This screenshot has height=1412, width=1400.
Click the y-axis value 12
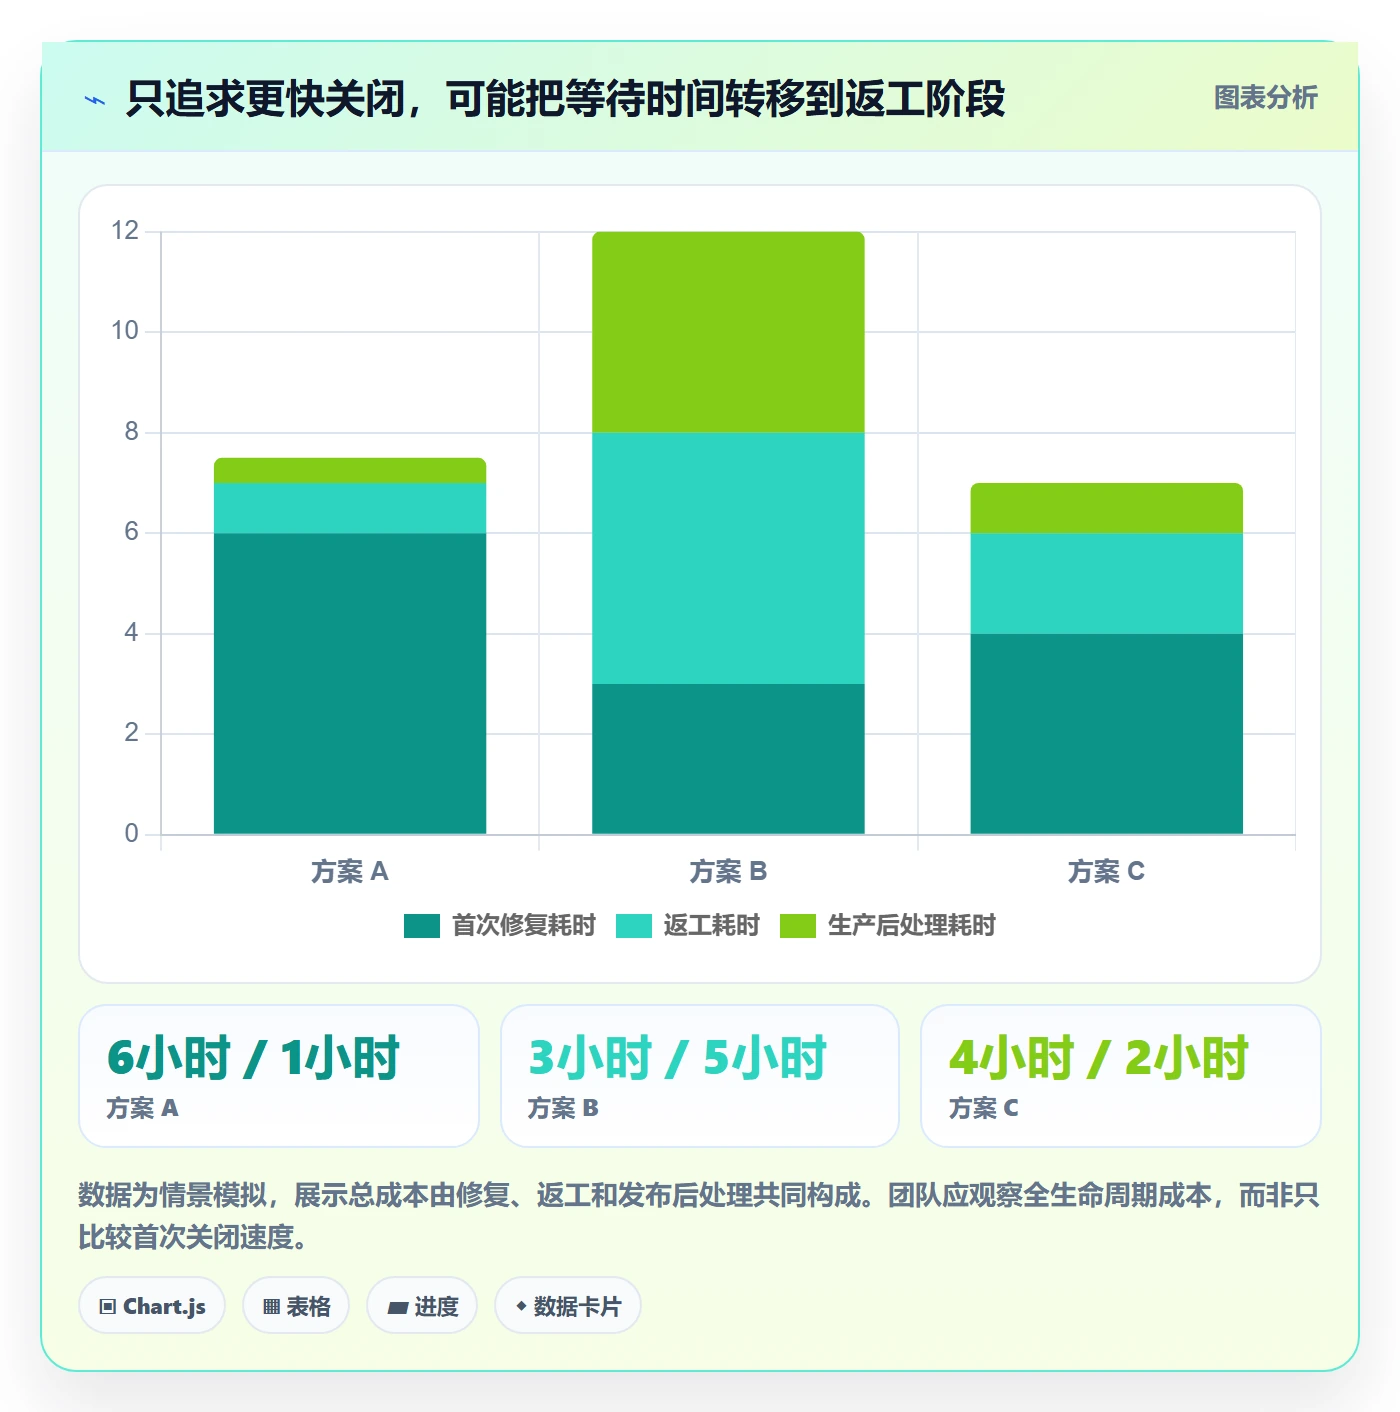125,231
